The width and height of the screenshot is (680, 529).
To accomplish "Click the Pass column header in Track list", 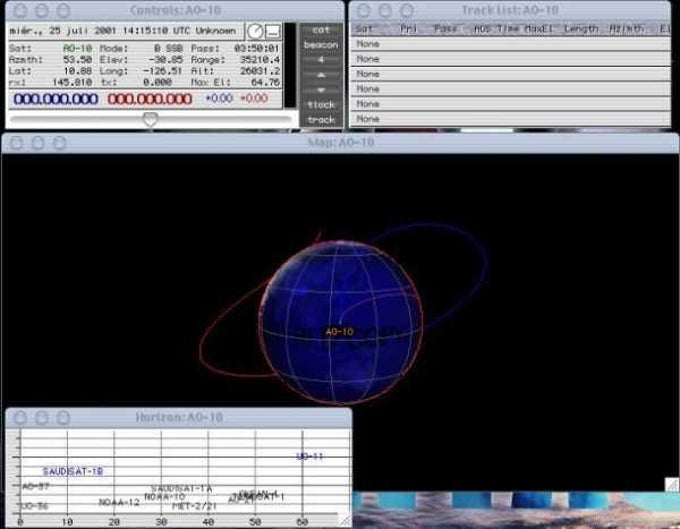I will click(446, 29).
